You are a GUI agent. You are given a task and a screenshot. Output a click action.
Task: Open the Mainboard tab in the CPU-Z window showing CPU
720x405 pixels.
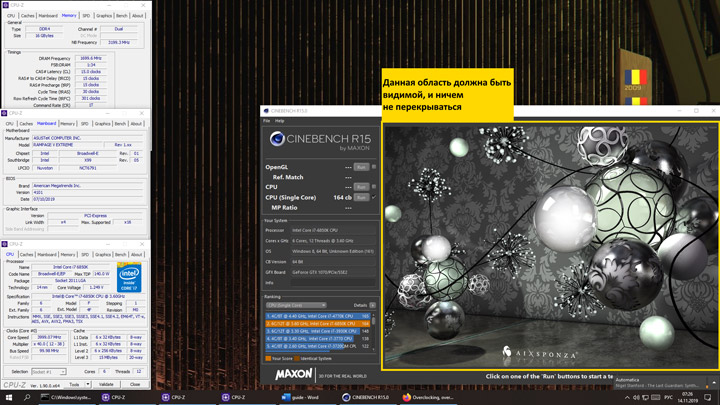(x=47, y=254)
